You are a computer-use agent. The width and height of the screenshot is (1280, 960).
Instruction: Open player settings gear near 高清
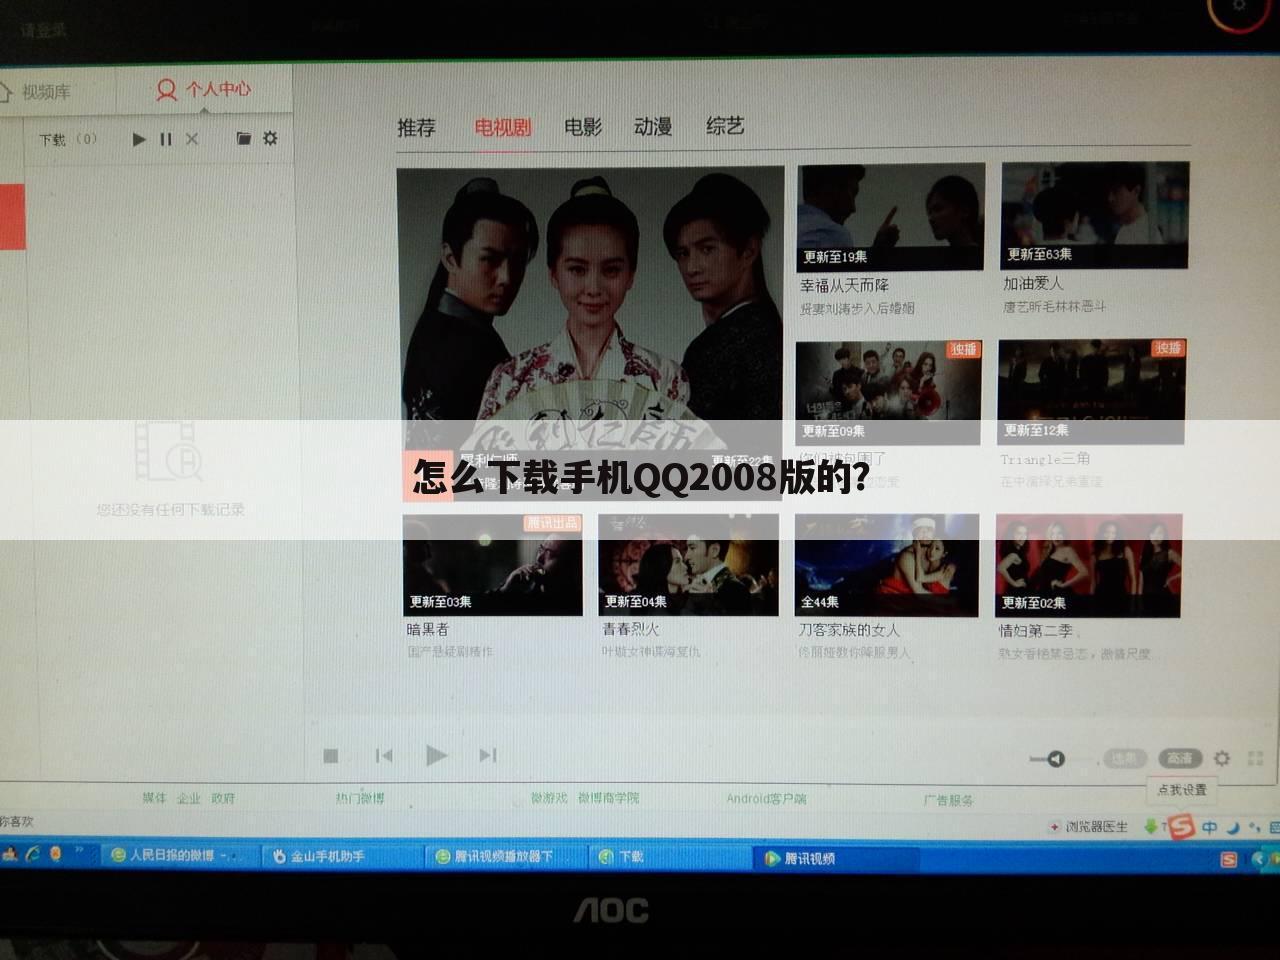[1222, 758]
